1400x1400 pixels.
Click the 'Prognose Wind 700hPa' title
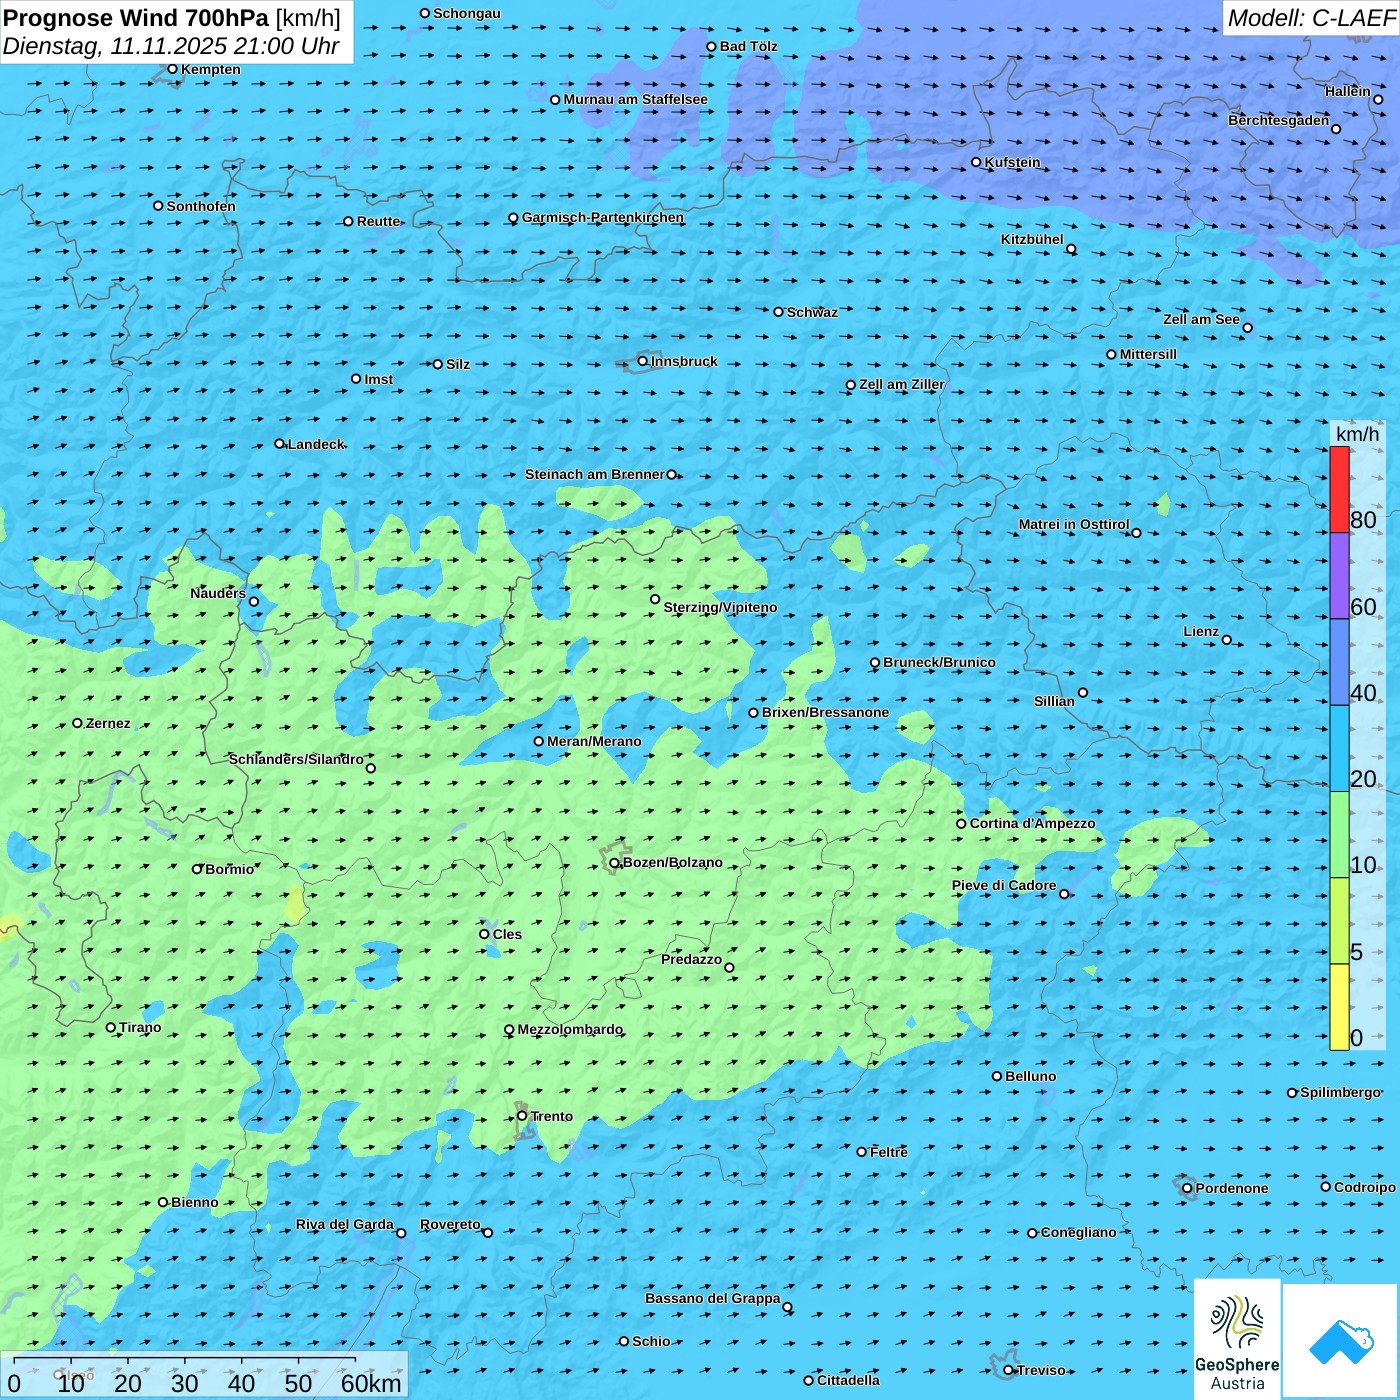(136, 18)
